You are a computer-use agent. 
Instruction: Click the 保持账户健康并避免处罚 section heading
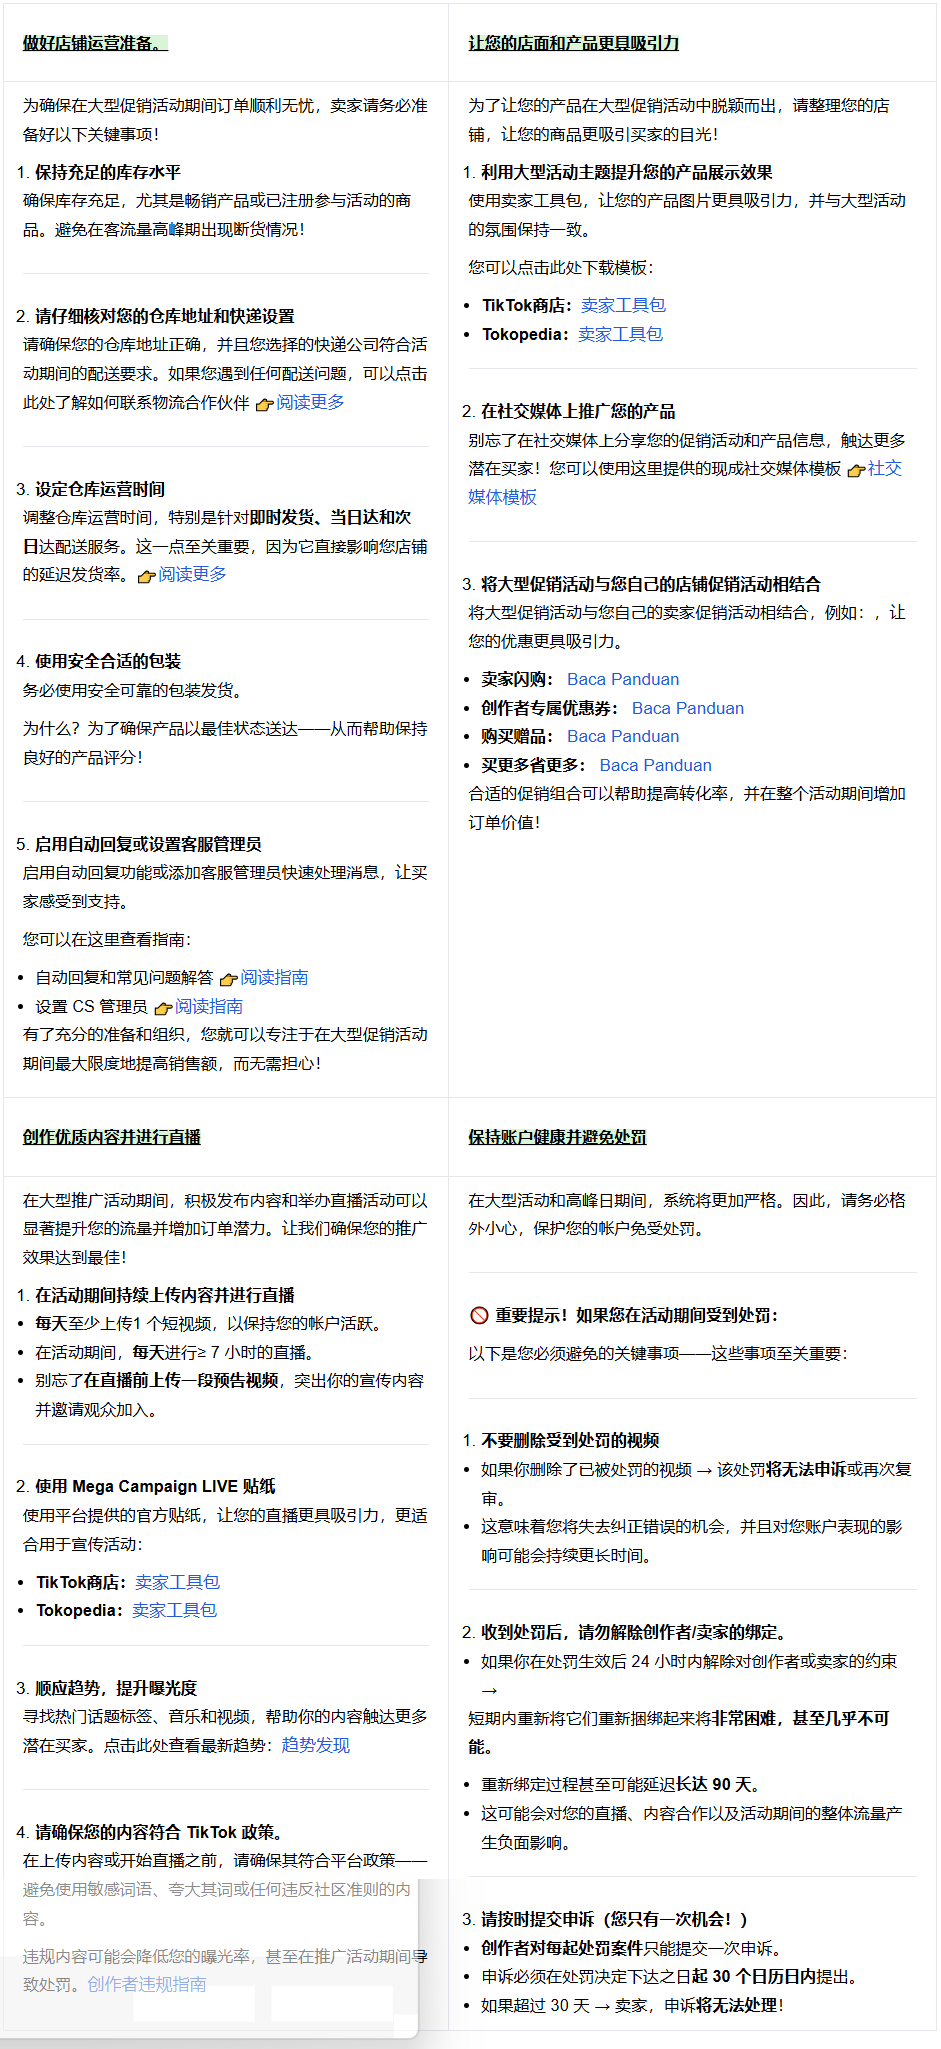point(557,1137)
